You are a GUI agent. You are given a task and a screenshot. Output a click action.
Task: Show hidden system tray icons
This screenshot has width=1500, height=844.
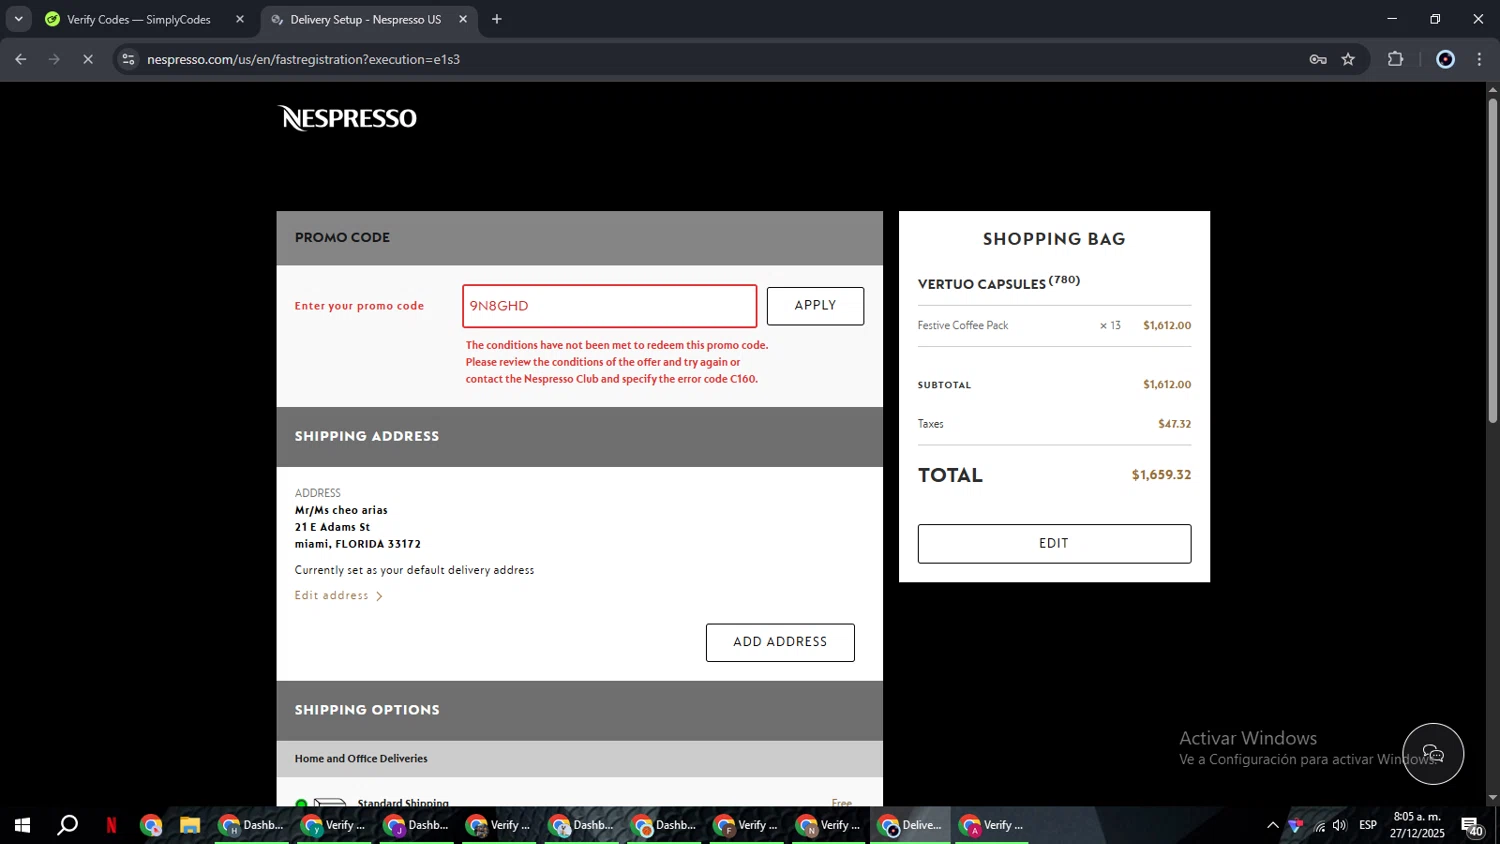coord(1272,825)
